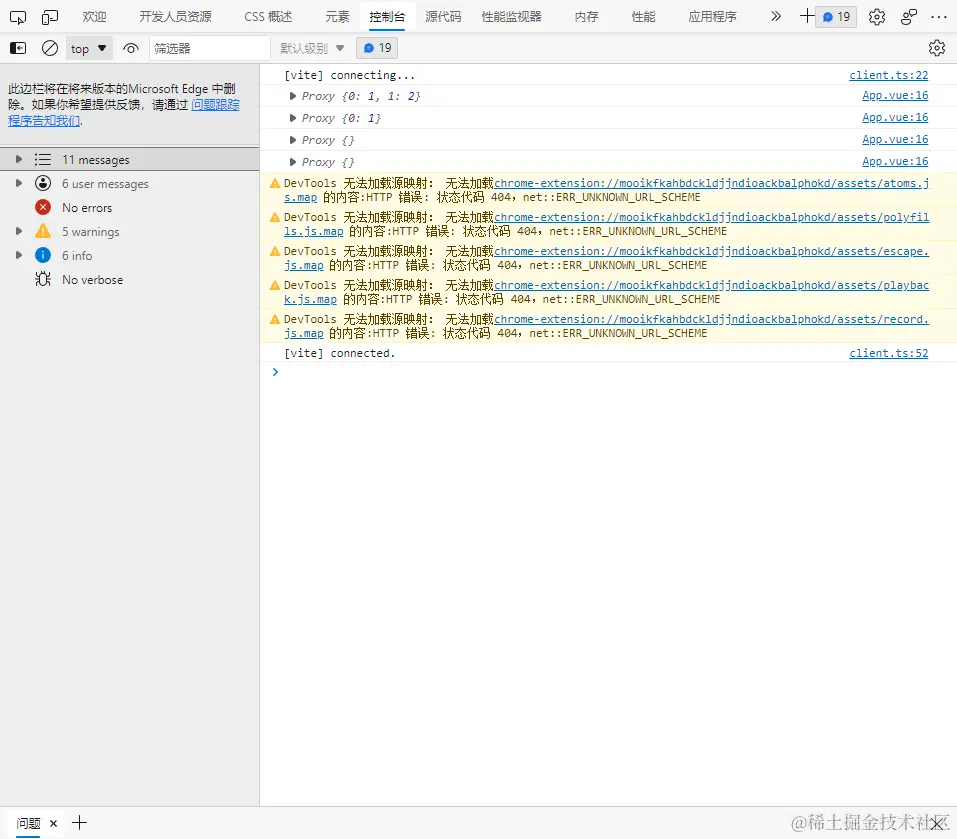Switch to the 源代码 tab

[443, 16]
